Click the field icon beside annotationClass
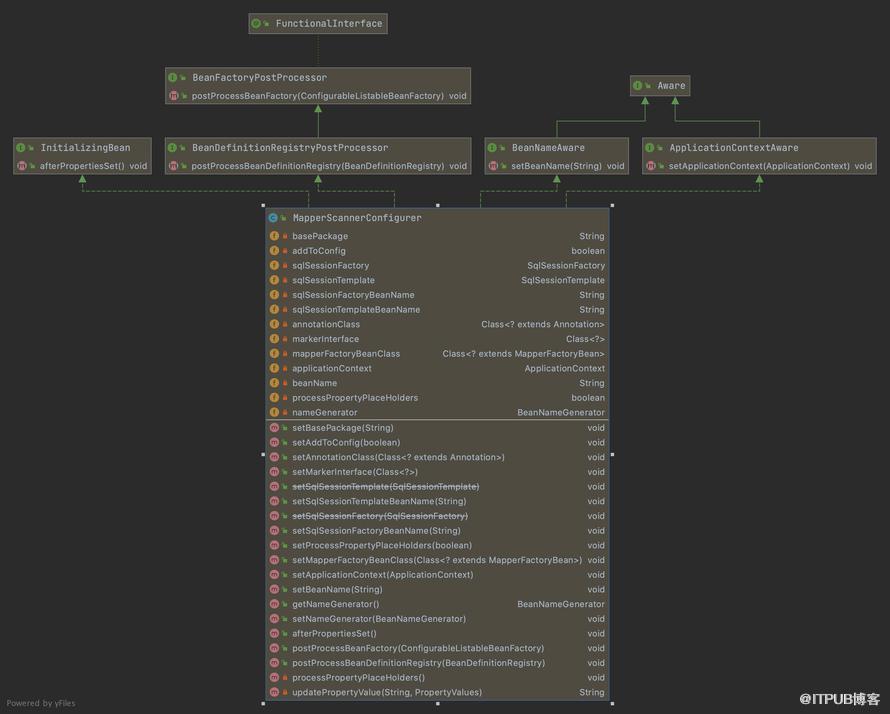 [x=274, y=324]
